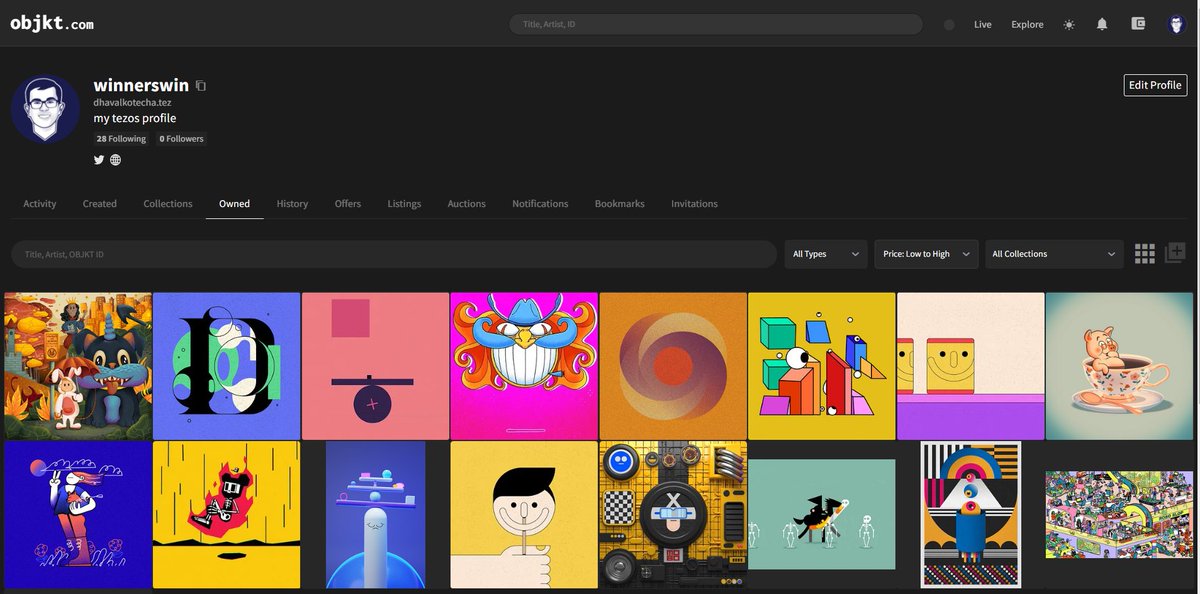Switch to the Activity tab
This screenshot has width=1200, height=594.
click(x=40, y=204)
